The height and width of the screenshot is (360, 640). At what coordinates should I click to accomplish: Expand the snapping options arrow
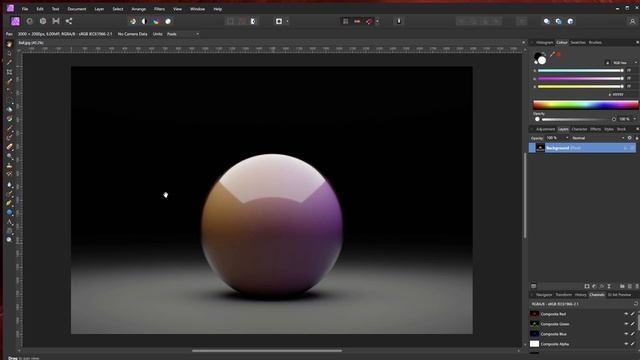(x=377, y=21)
